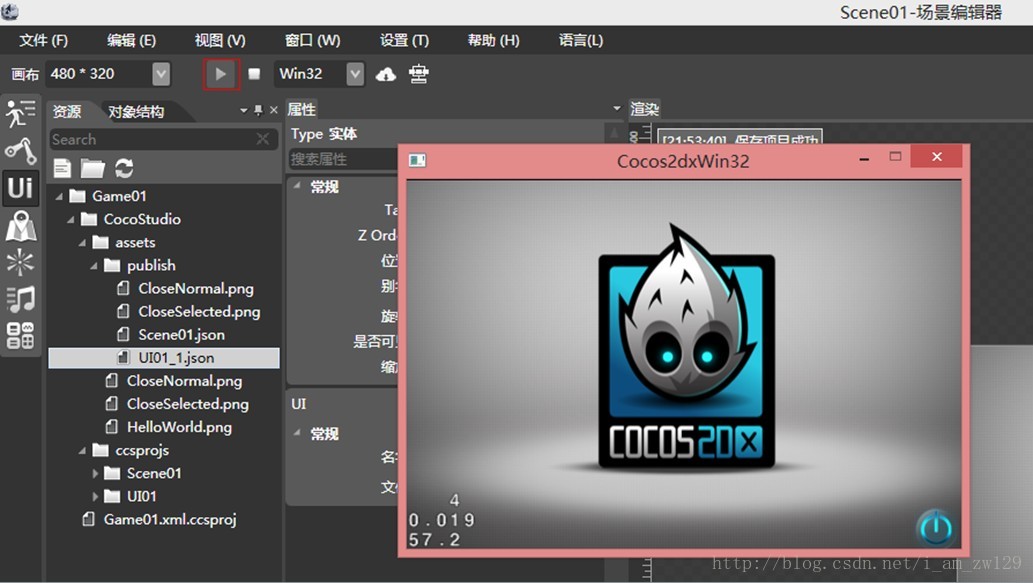Open the 设置 (T) menu

404,40
